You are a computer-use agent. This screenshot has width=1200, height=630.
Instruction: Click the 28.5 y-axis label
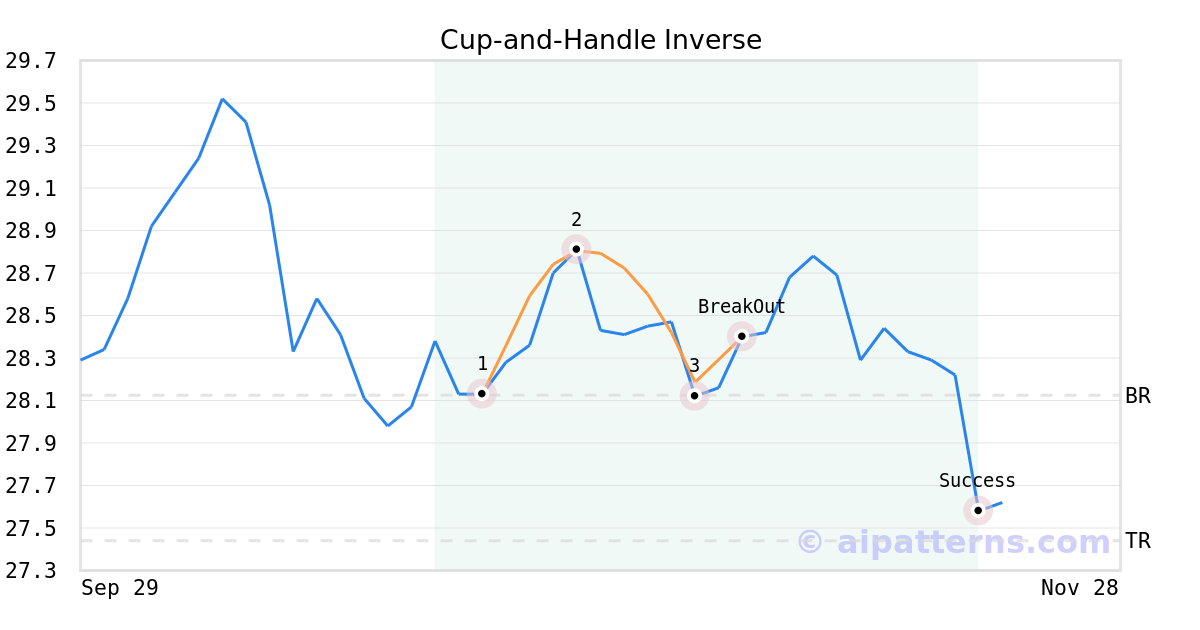pos(31,316)
